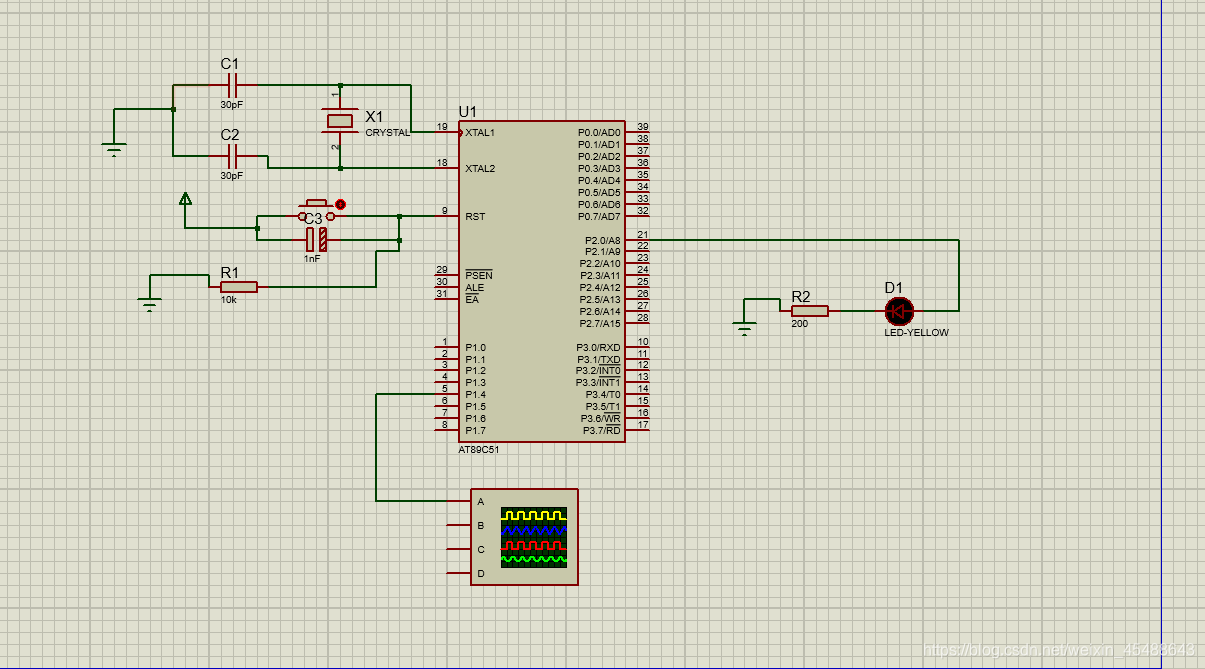The height and width of the screenshot is (669, 1205).
Task: Click the P1.0 pin label
Action: (475, 348)
